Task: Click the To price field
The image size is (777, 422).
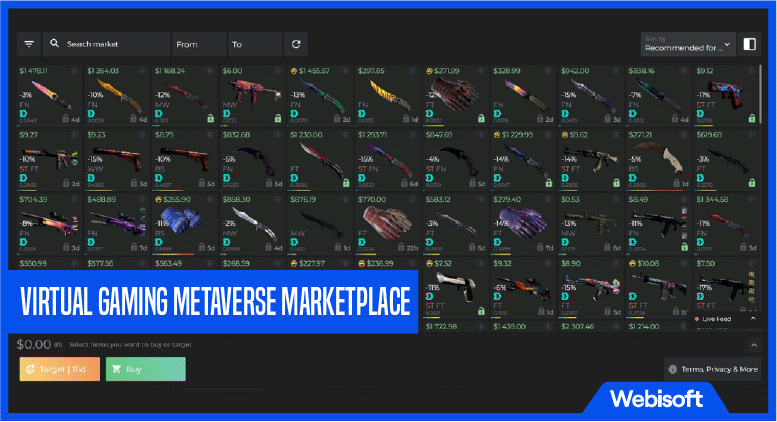Action: 255,44
